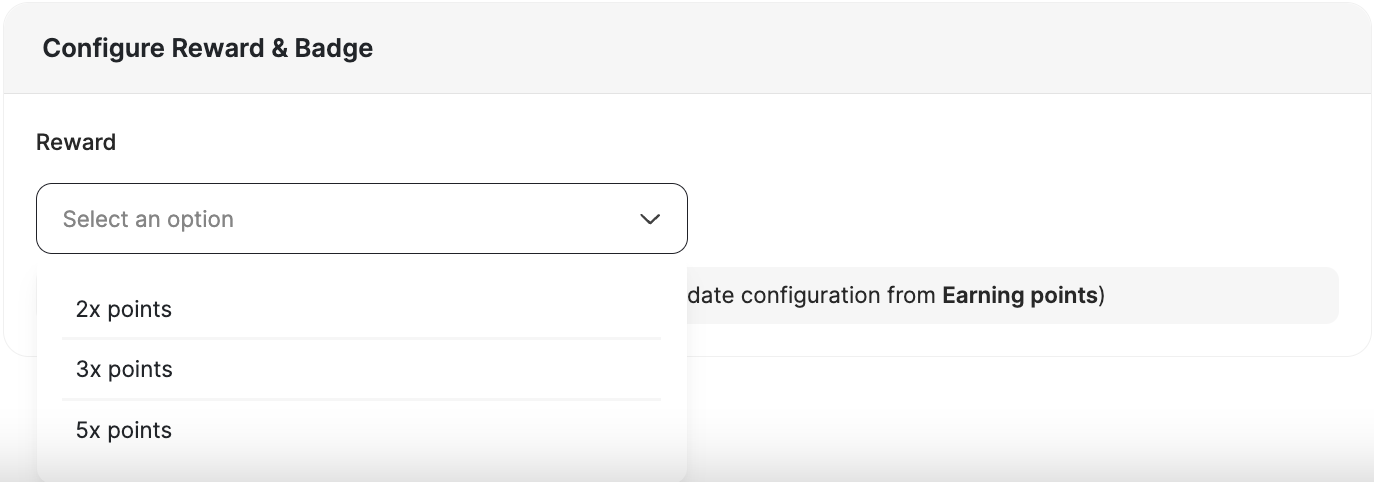Viewport: 1374px width, 482px height.
Task: Click the 'Reward' field label
Action: tap(76, 143)
